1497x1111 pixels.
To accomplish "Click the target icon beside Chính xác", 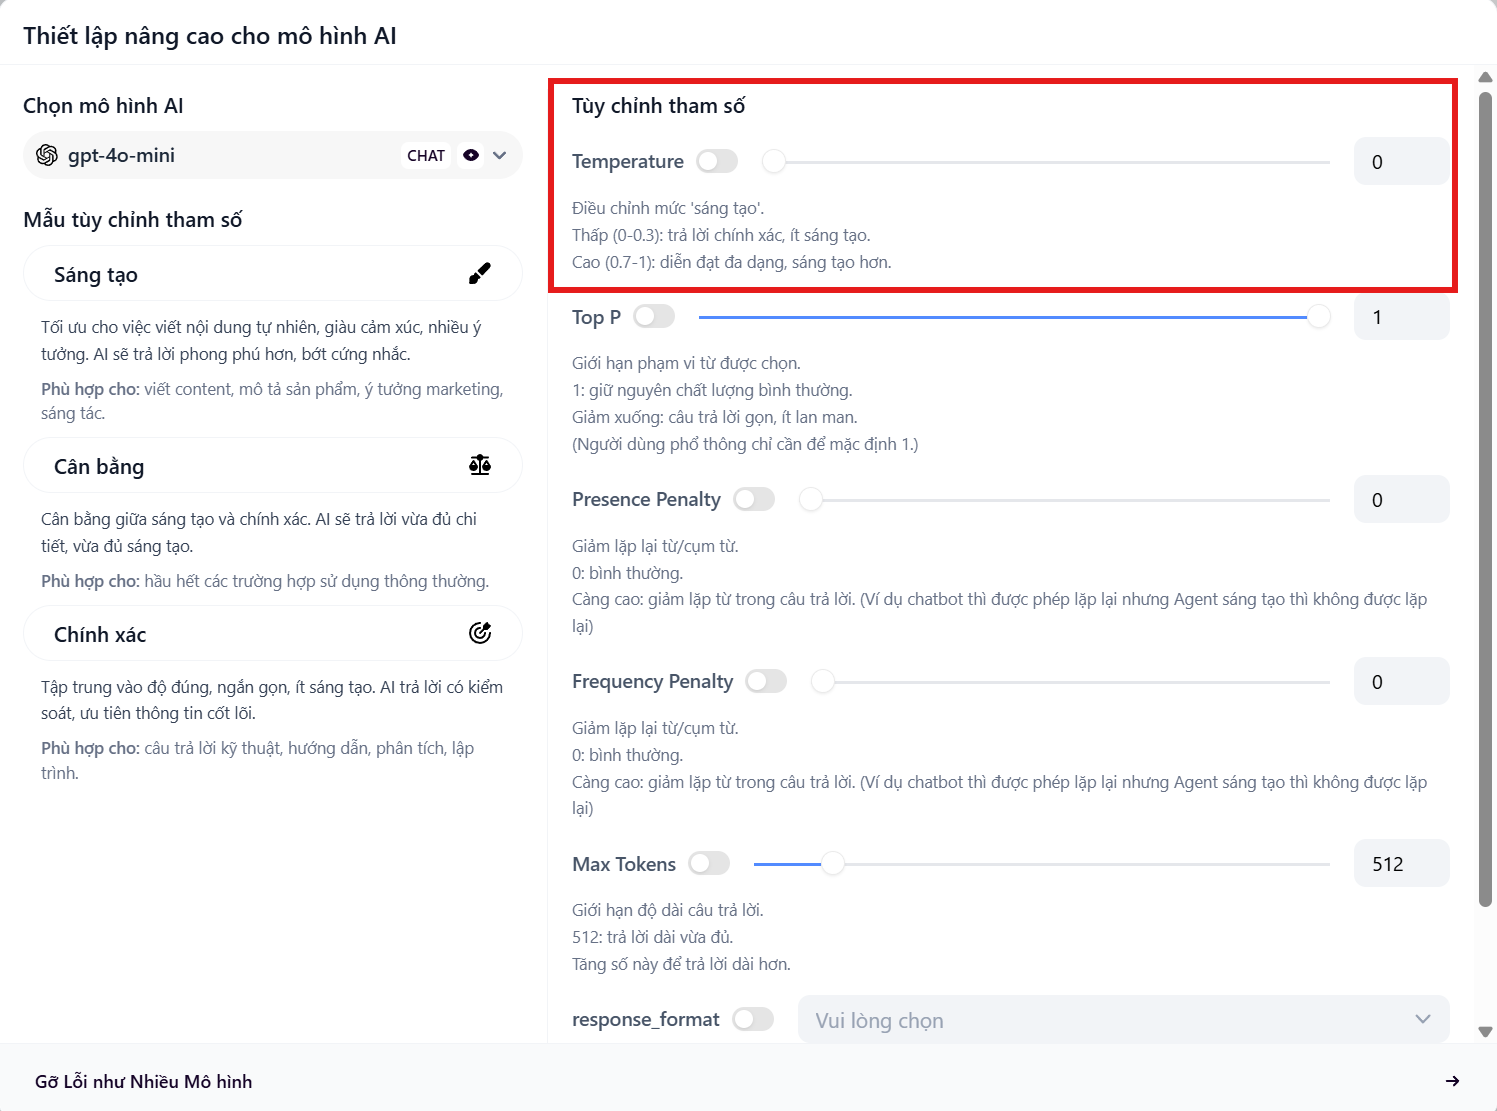I will (480, 633).
